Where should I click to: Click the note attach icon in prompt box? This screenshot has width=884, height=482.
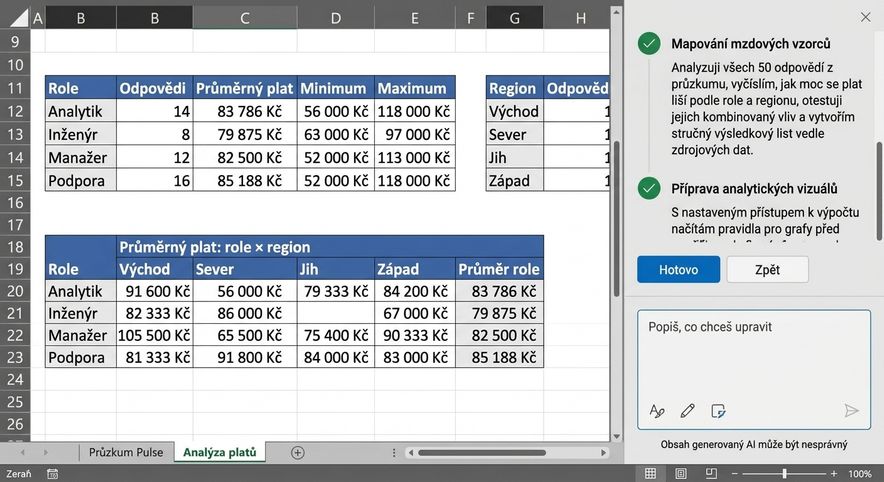click(718, 411)
